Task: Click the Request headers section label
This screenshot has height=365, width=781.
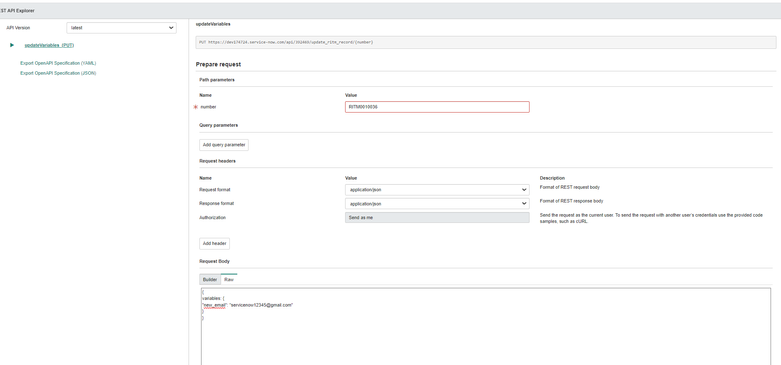Action: click(x=217, y=161)
